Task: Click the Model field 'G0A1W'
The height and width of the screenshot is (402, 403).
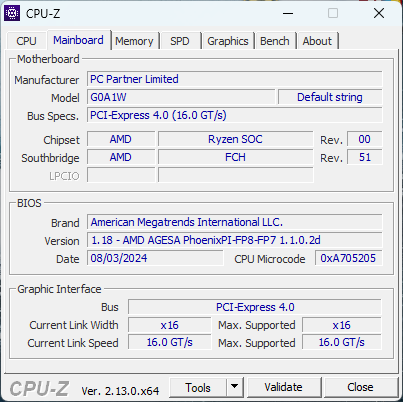Action: (181, 97)
